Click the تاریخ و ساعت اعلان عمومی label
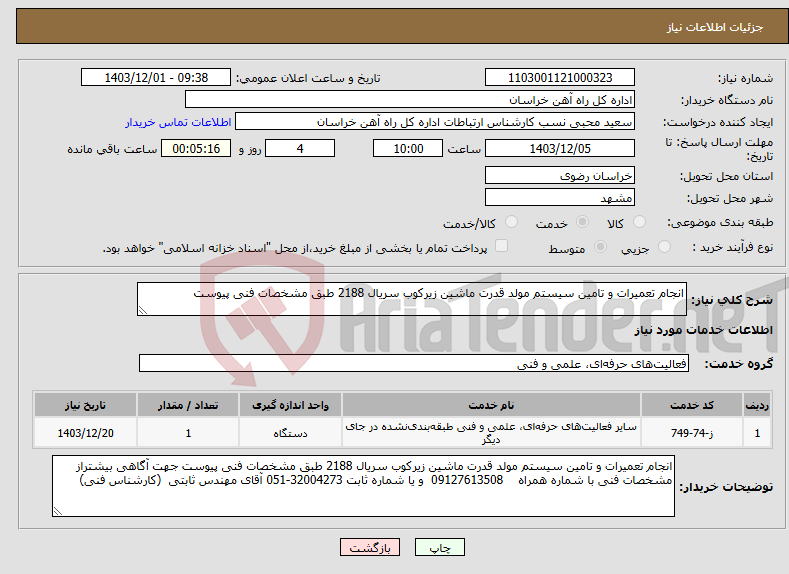The width and height of the screenshot is (789, 574). coord(308,78)
